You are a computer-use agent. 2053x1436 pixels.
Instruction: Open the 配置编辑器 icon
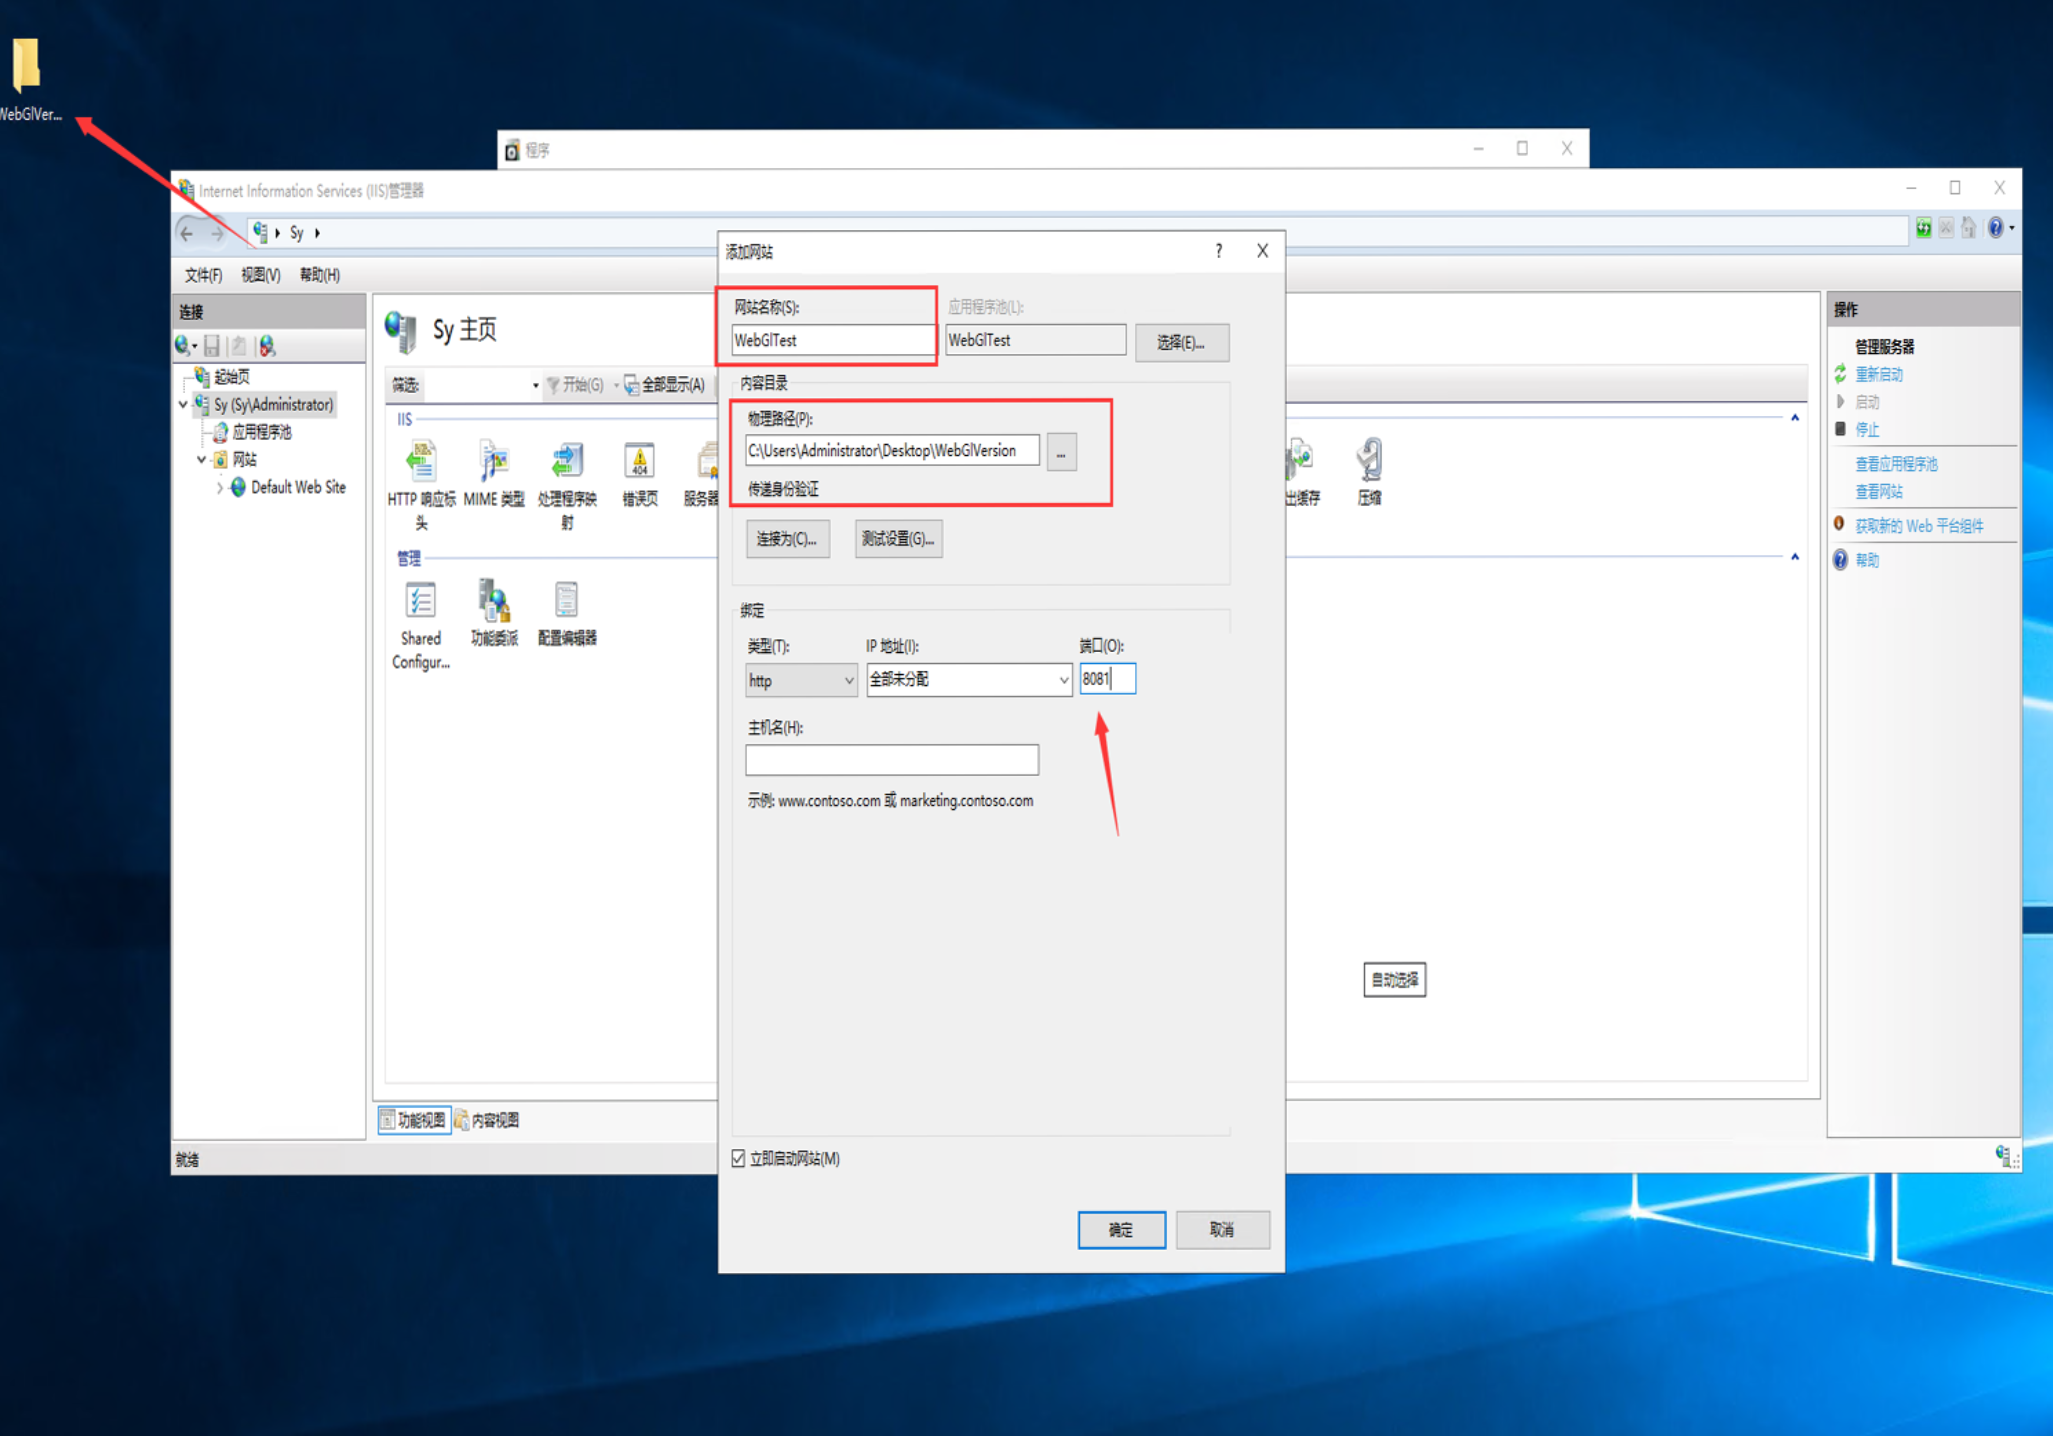(x=566, y=602)
